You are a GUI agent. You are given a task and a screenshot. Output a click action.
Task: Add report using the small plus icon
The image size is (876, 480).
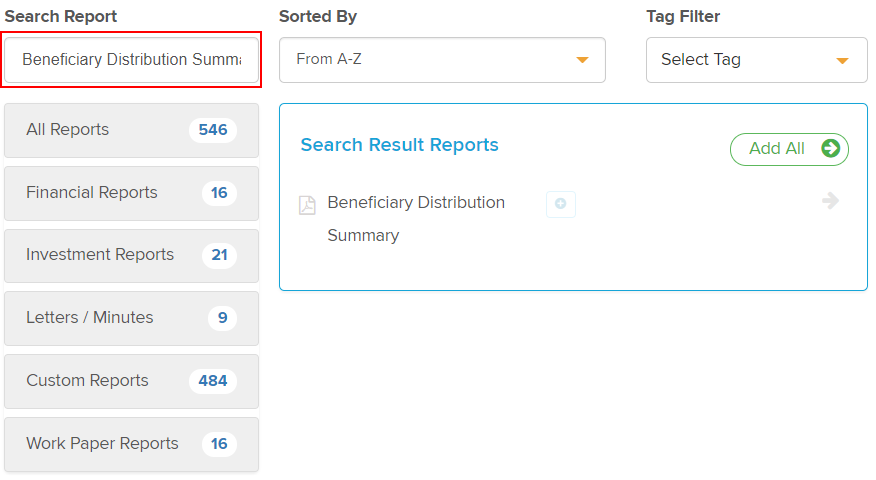pyautogui.click(x=561, y=204)
